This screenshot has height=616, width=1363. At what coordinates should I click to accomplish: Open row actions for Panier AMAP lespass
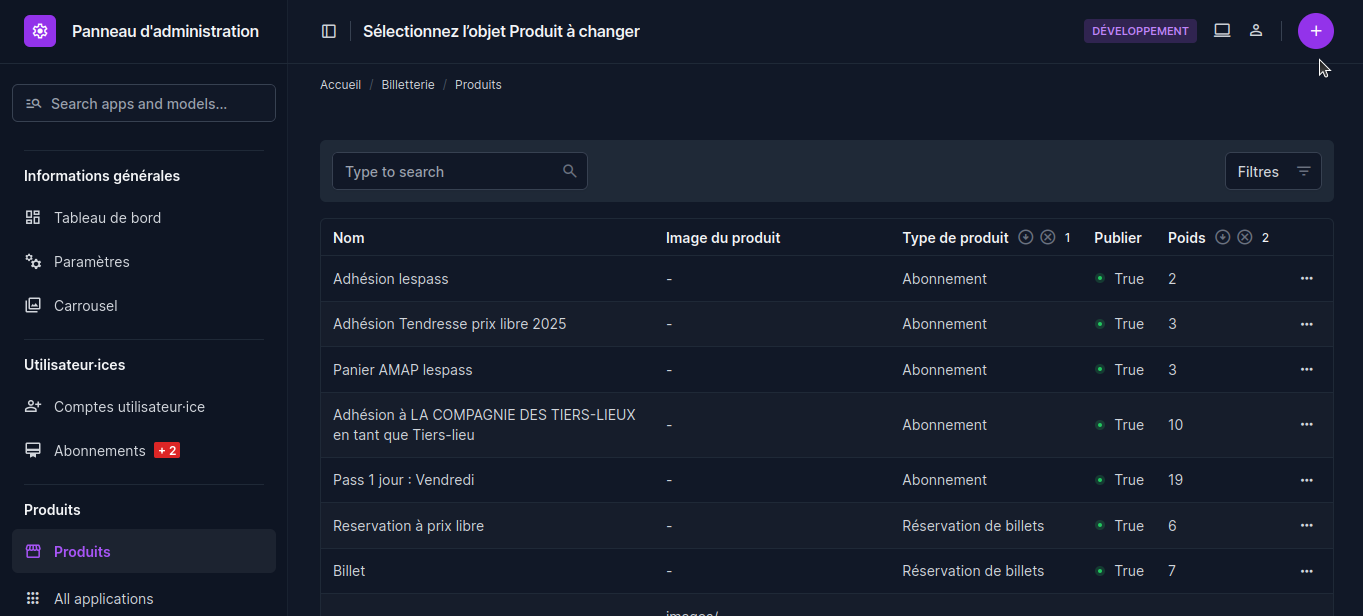coord(1306,370)
